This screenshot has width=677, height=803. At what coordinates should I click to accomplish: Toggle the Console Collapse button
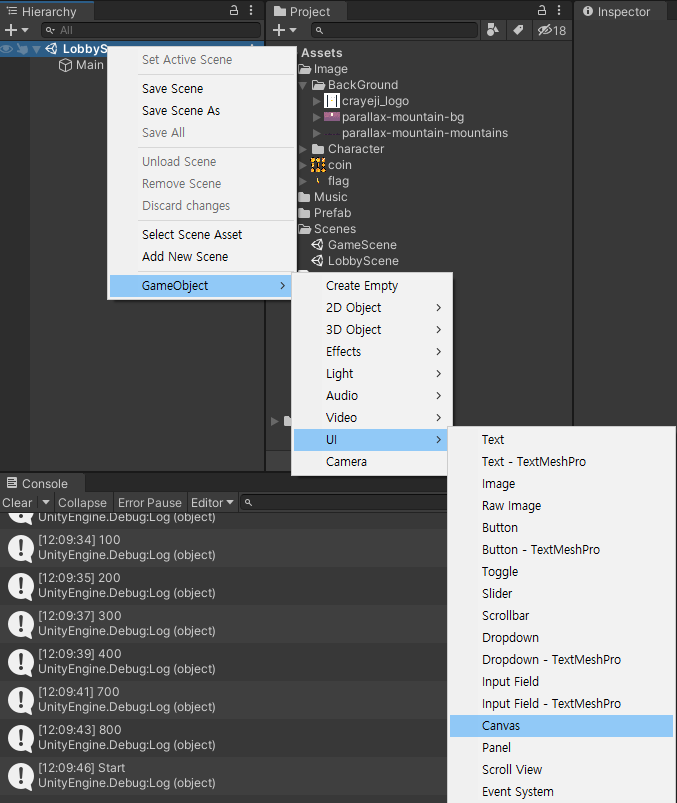tap(82, 503)
